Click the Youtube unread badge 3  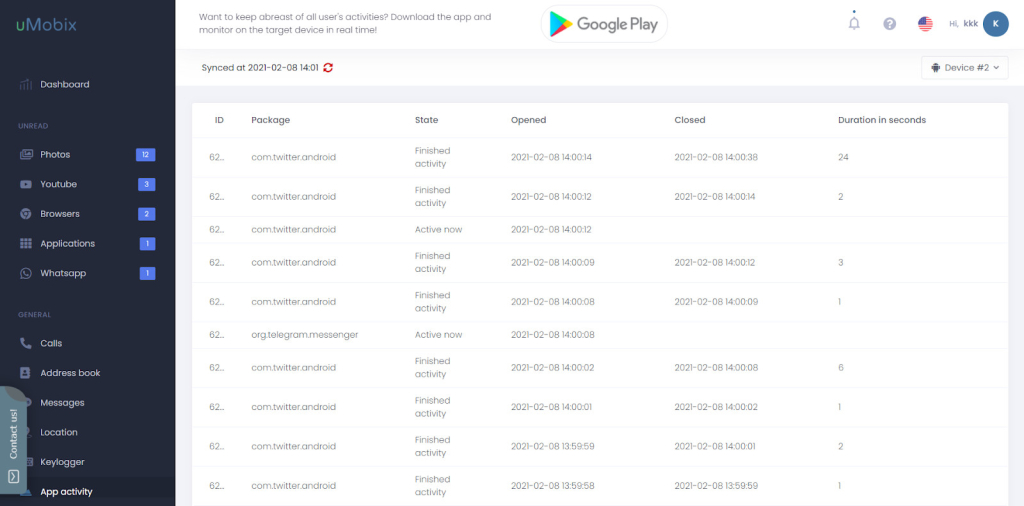point(146,184)
